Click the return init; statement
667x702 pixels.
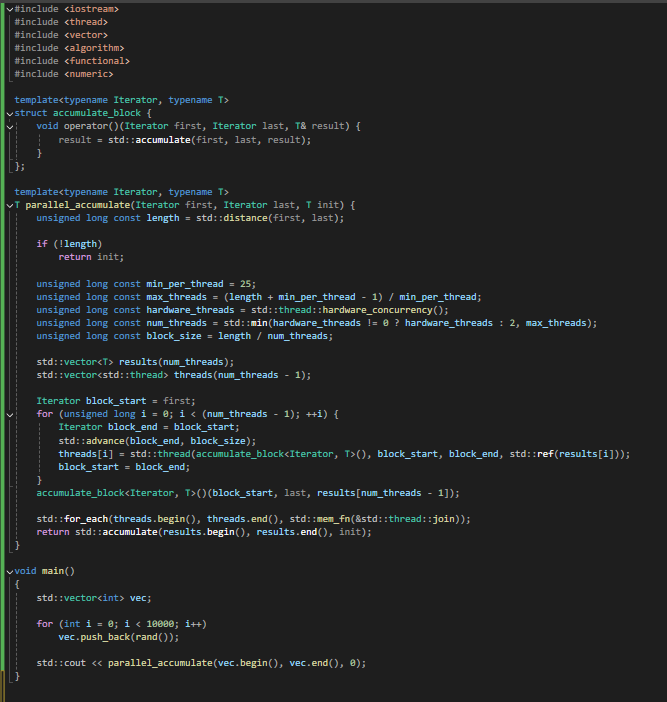click(x=91, y=257)
